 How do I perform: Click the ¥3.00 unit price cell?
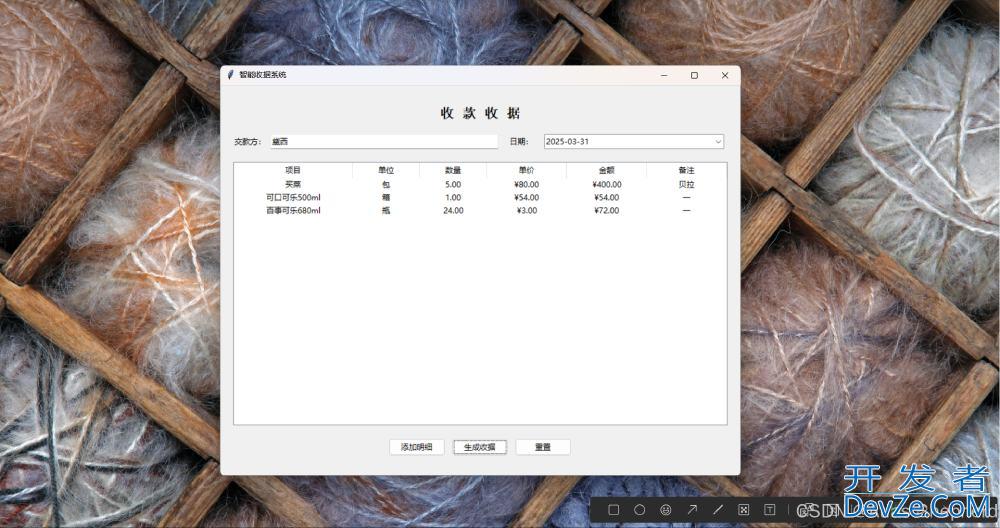pyautogui.click(x=527, y=210)
